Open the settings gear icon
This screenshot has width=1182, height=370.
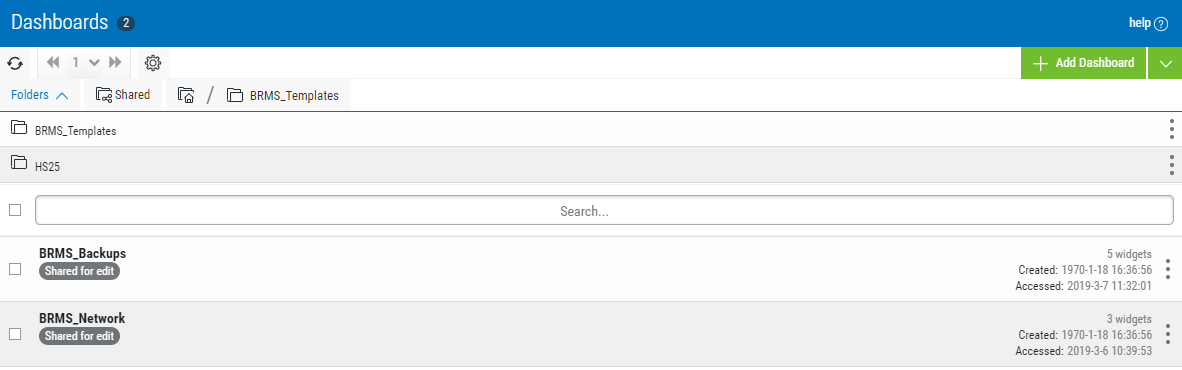click(x=153, y=63)
